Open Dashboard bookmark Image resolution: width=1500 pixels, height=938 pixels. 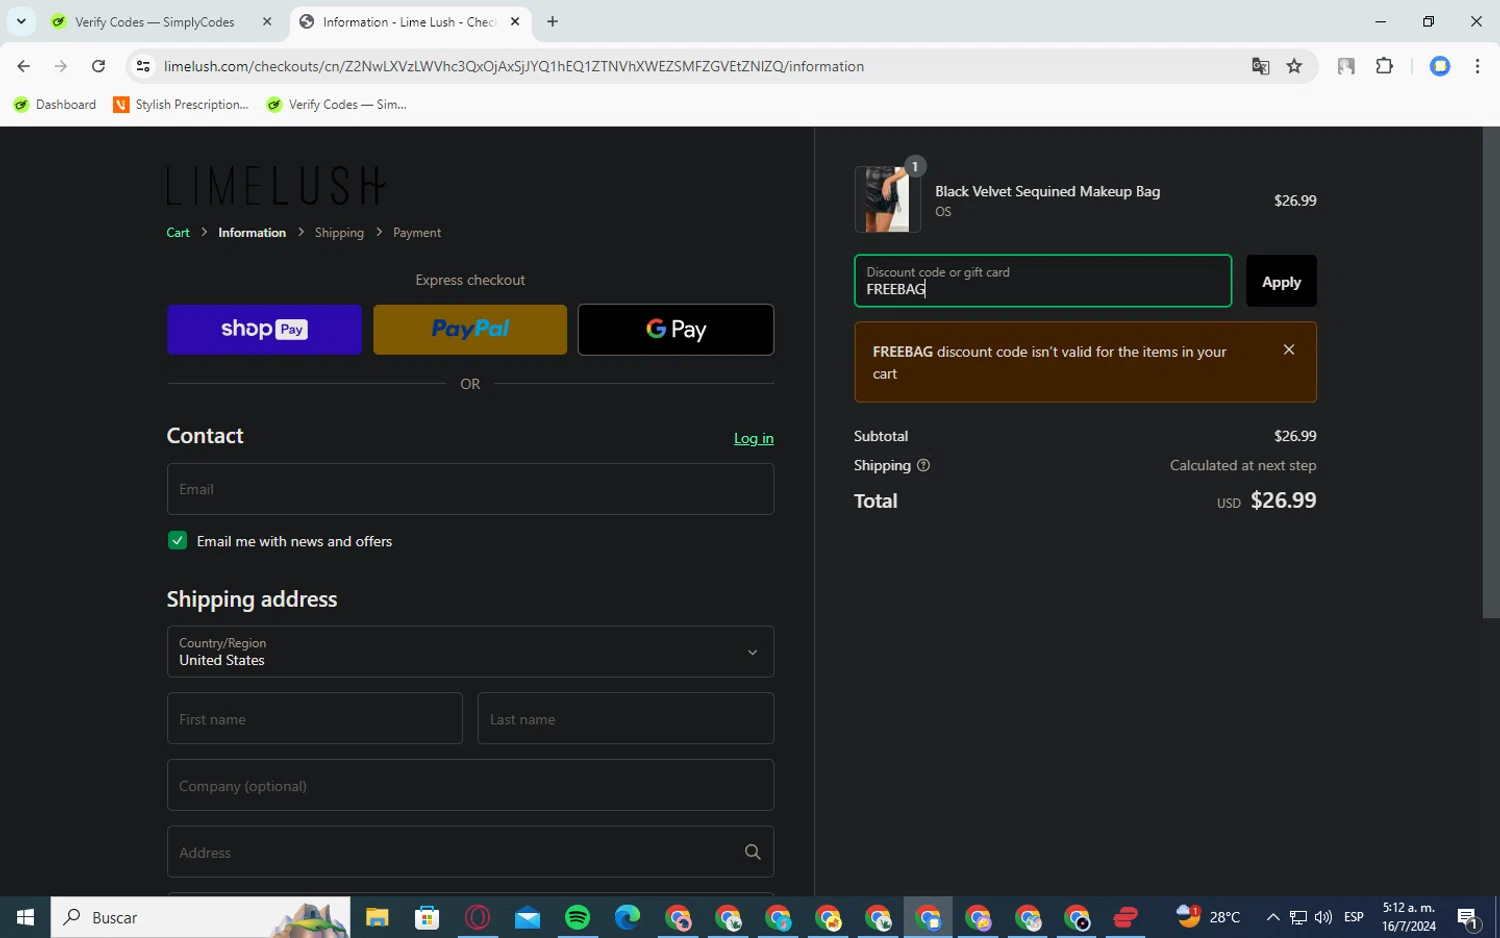[x=55, y=104]
